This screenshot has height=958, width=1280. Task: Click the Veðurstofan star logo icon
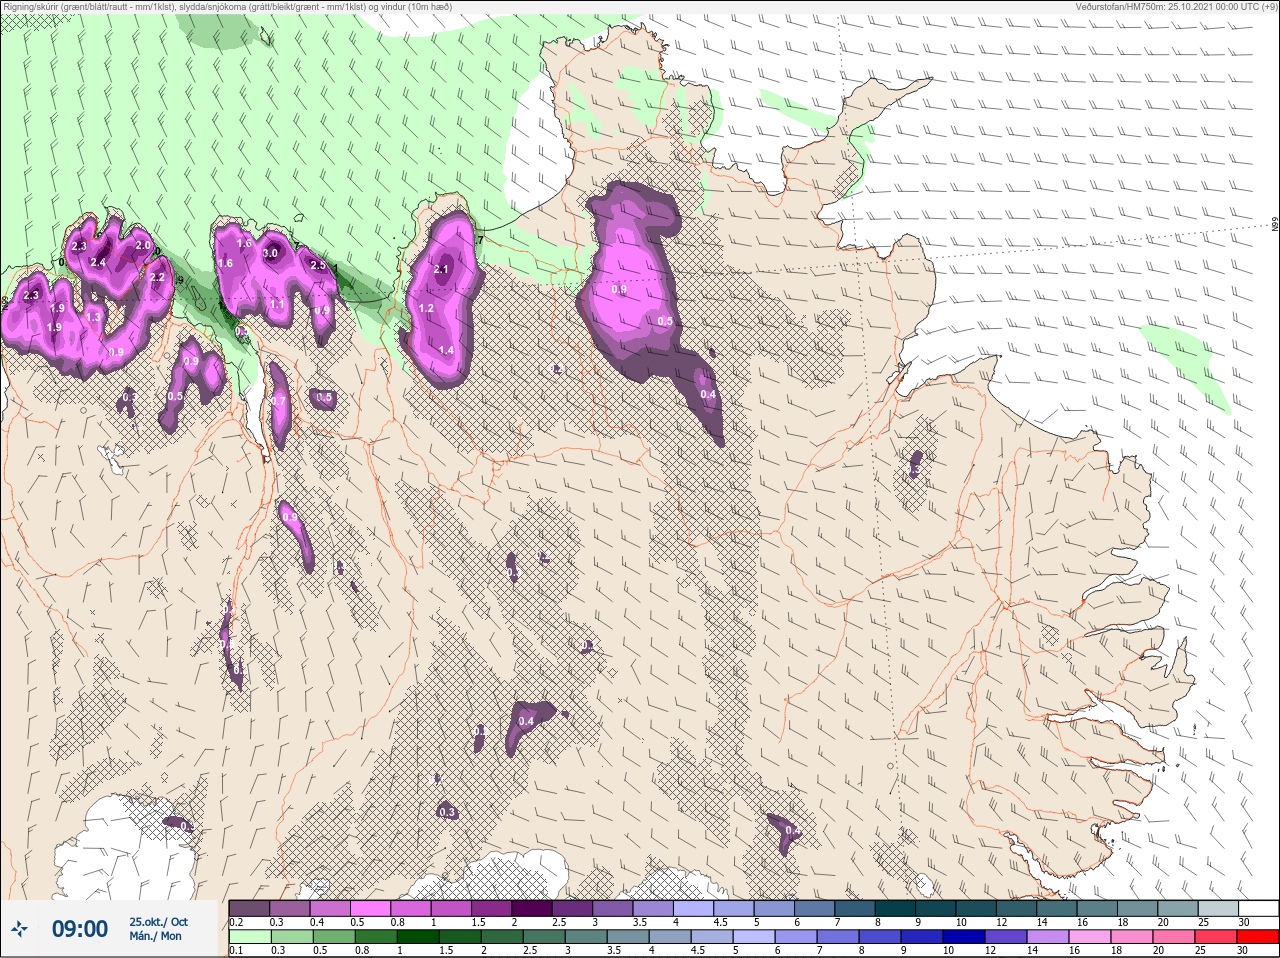click(x=18, y=930)
